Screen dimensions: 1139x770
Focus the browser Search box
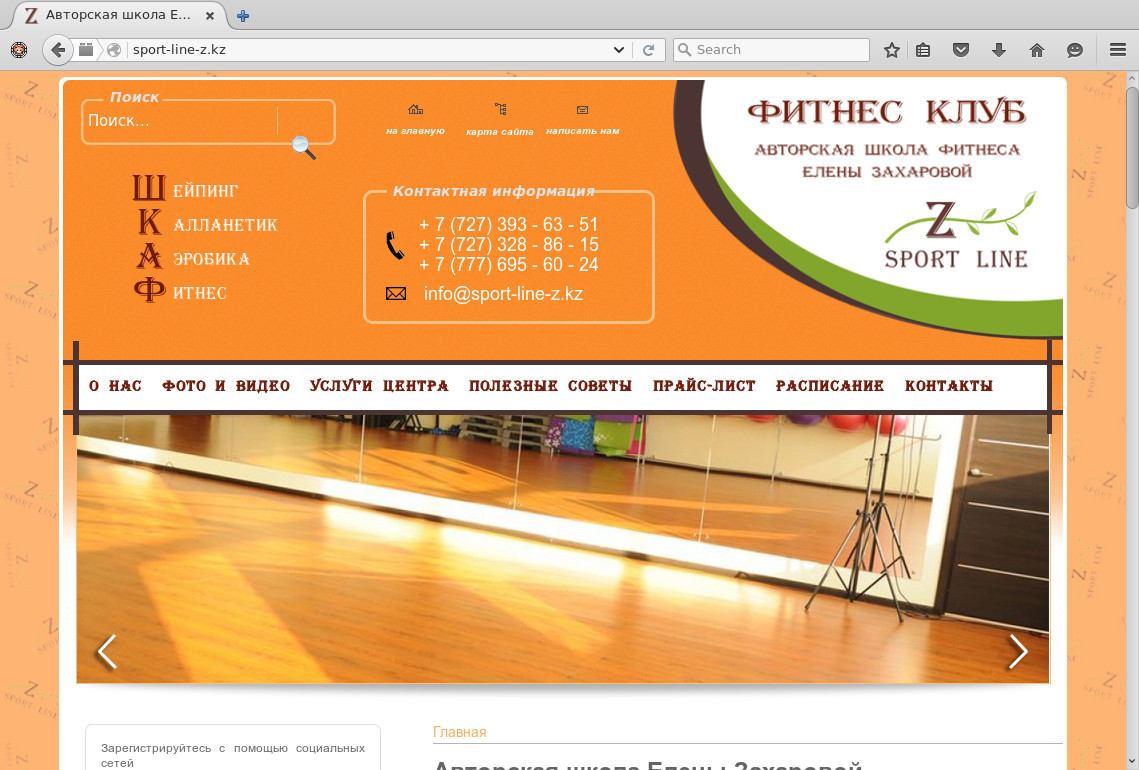tap(771, 49)
